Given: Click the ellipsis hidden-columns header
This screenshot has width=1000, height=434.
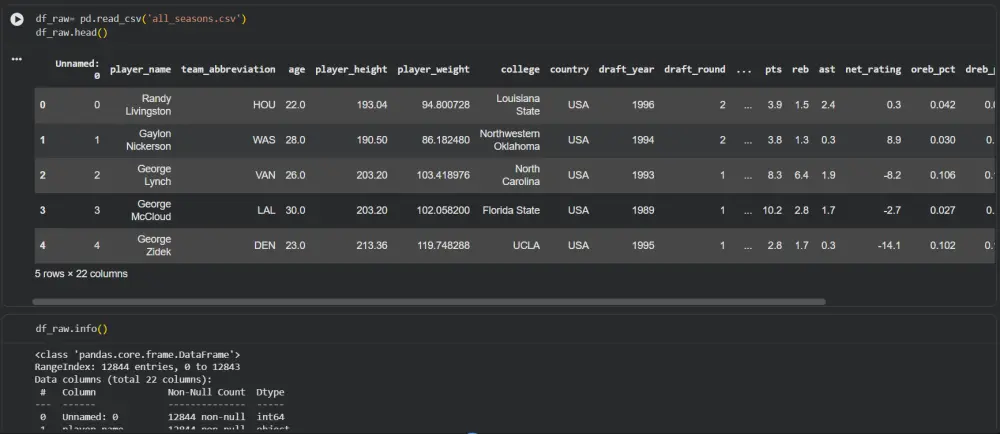Looking at the screenshot, I should point(743,69).
